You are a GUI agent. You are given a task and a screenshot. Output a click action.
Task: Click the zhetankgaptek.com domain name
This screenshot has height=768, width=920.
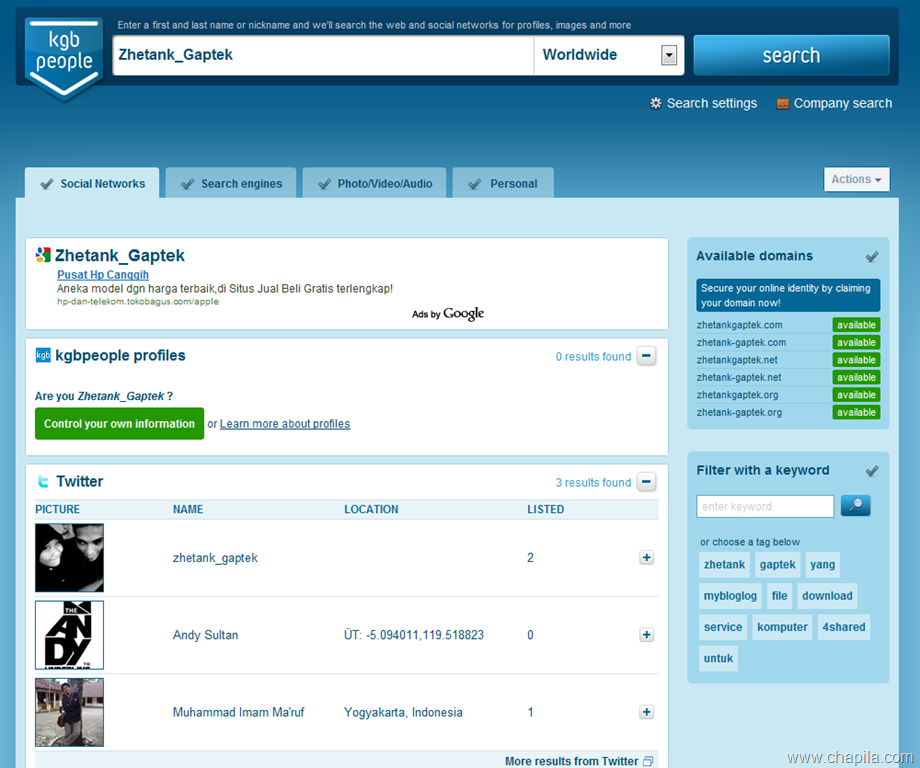point(739,325)
